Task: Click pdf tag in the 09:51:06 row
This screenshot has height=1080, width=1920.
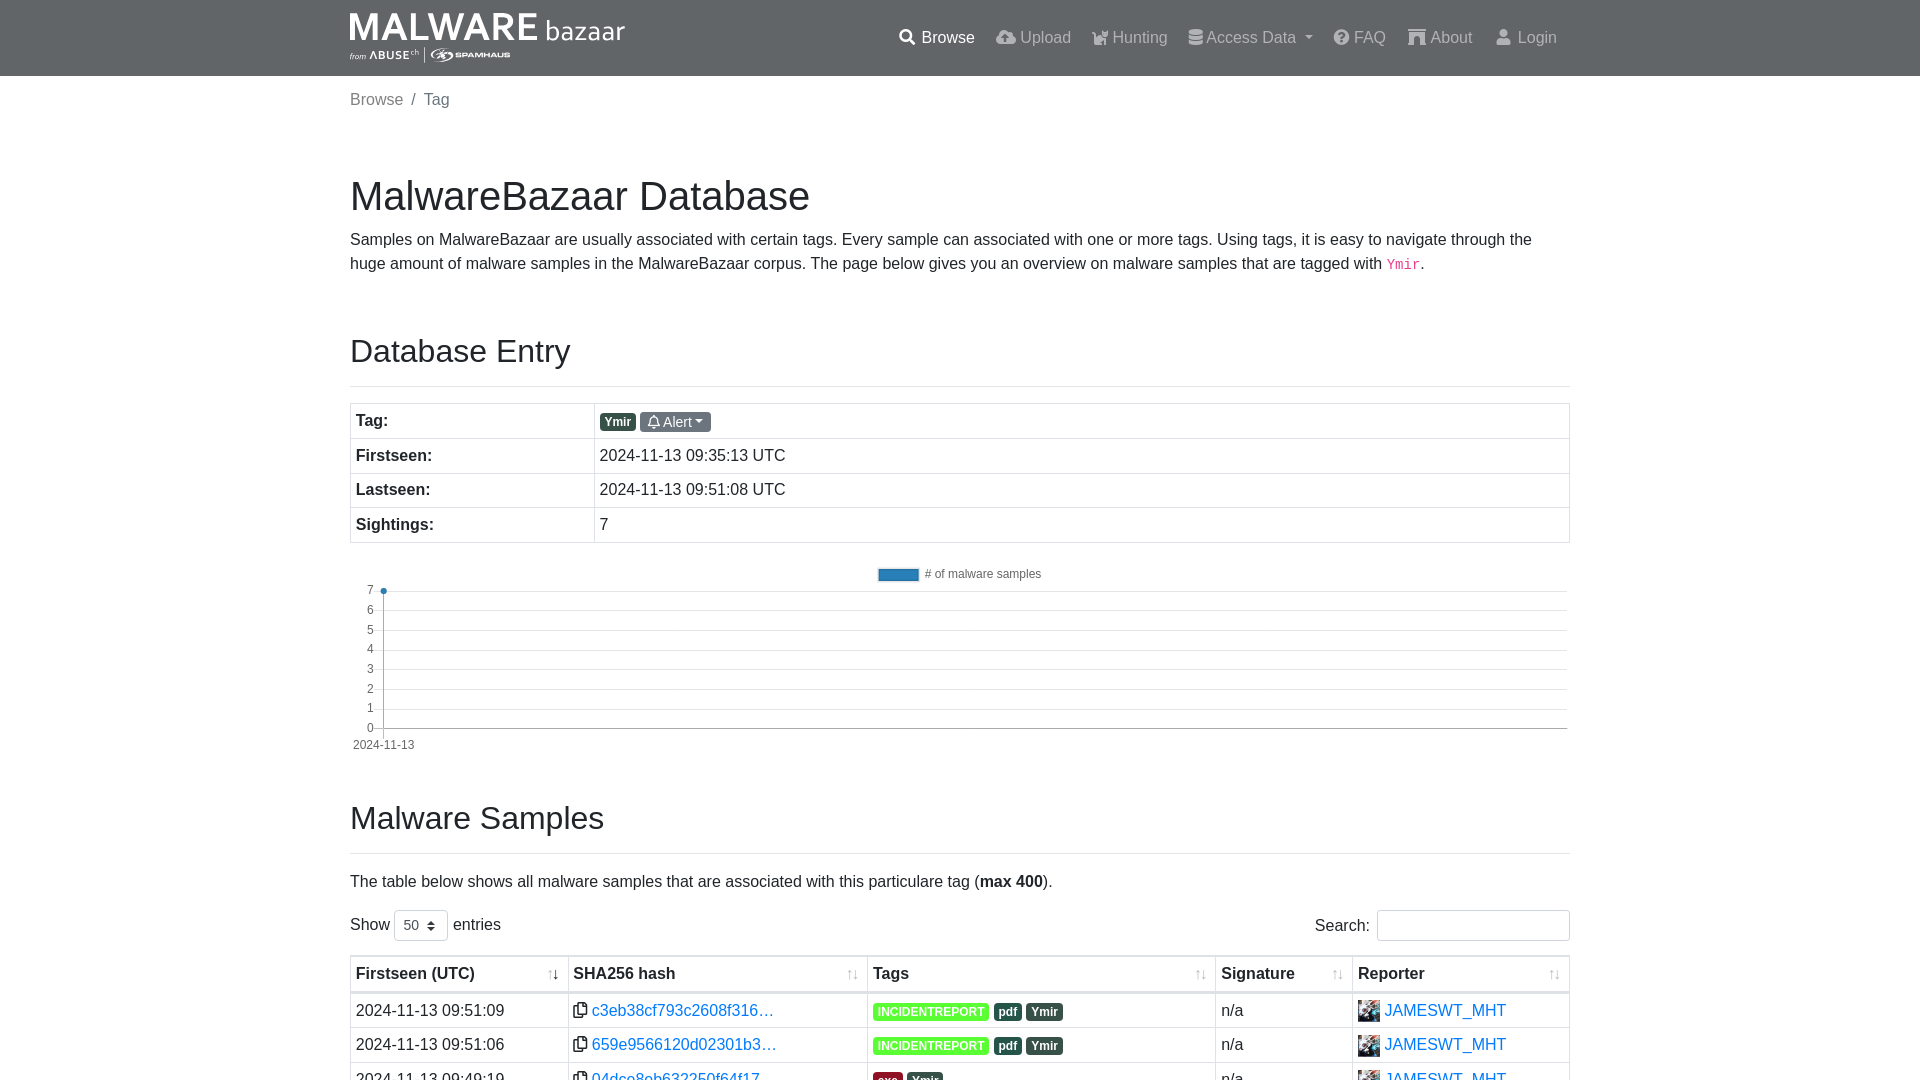Action: [1008, 1046]
